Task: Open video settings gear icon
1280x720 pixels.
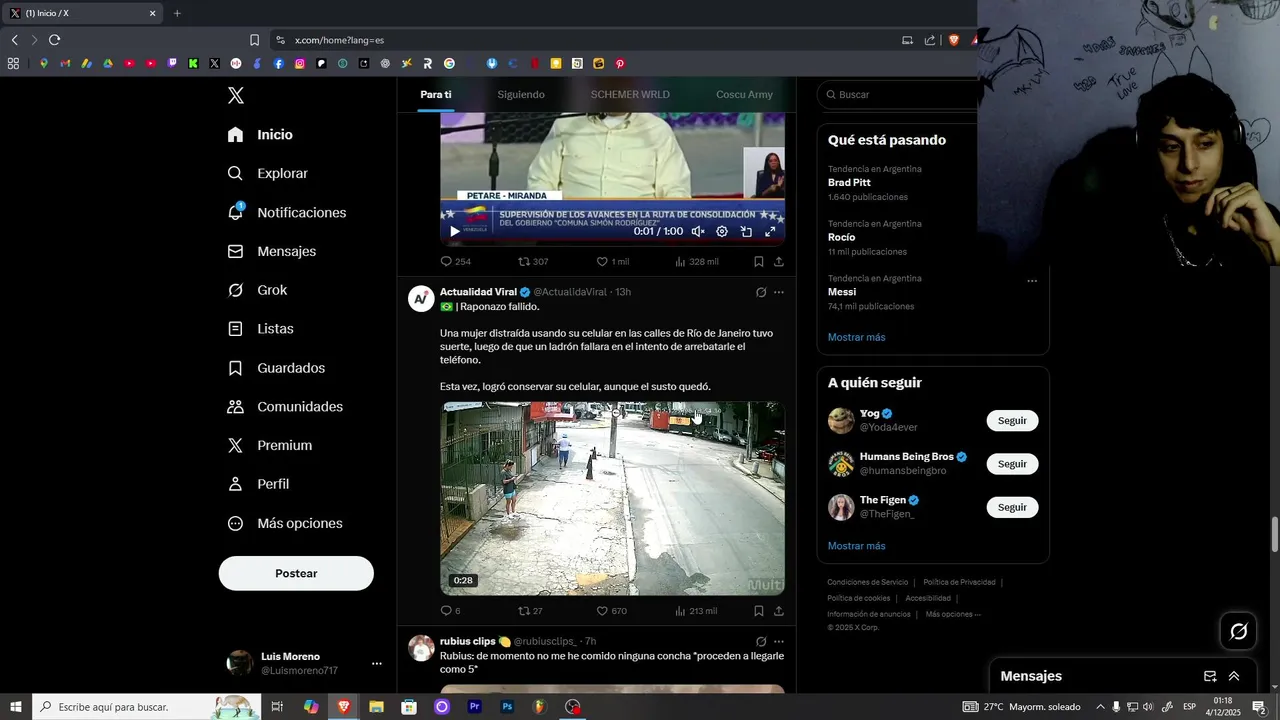Action: tap(722, 232)
